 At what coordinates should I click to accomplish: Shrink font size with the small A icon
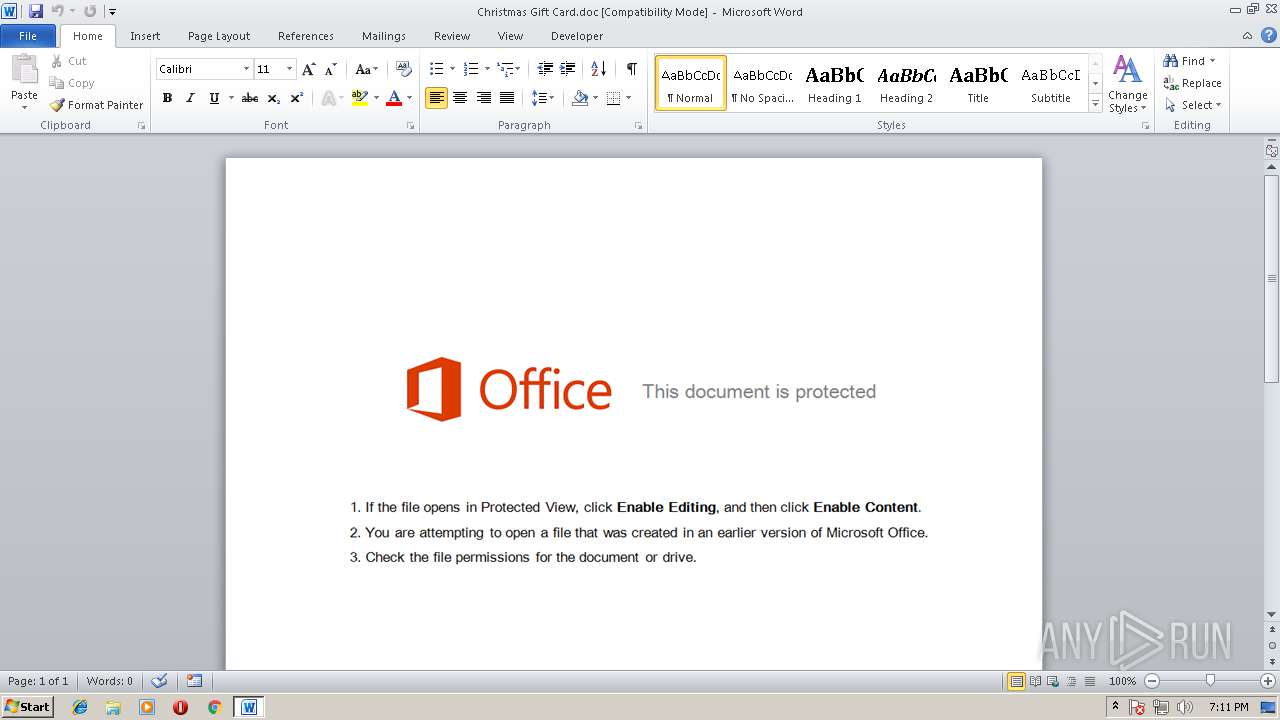(331, 69)
